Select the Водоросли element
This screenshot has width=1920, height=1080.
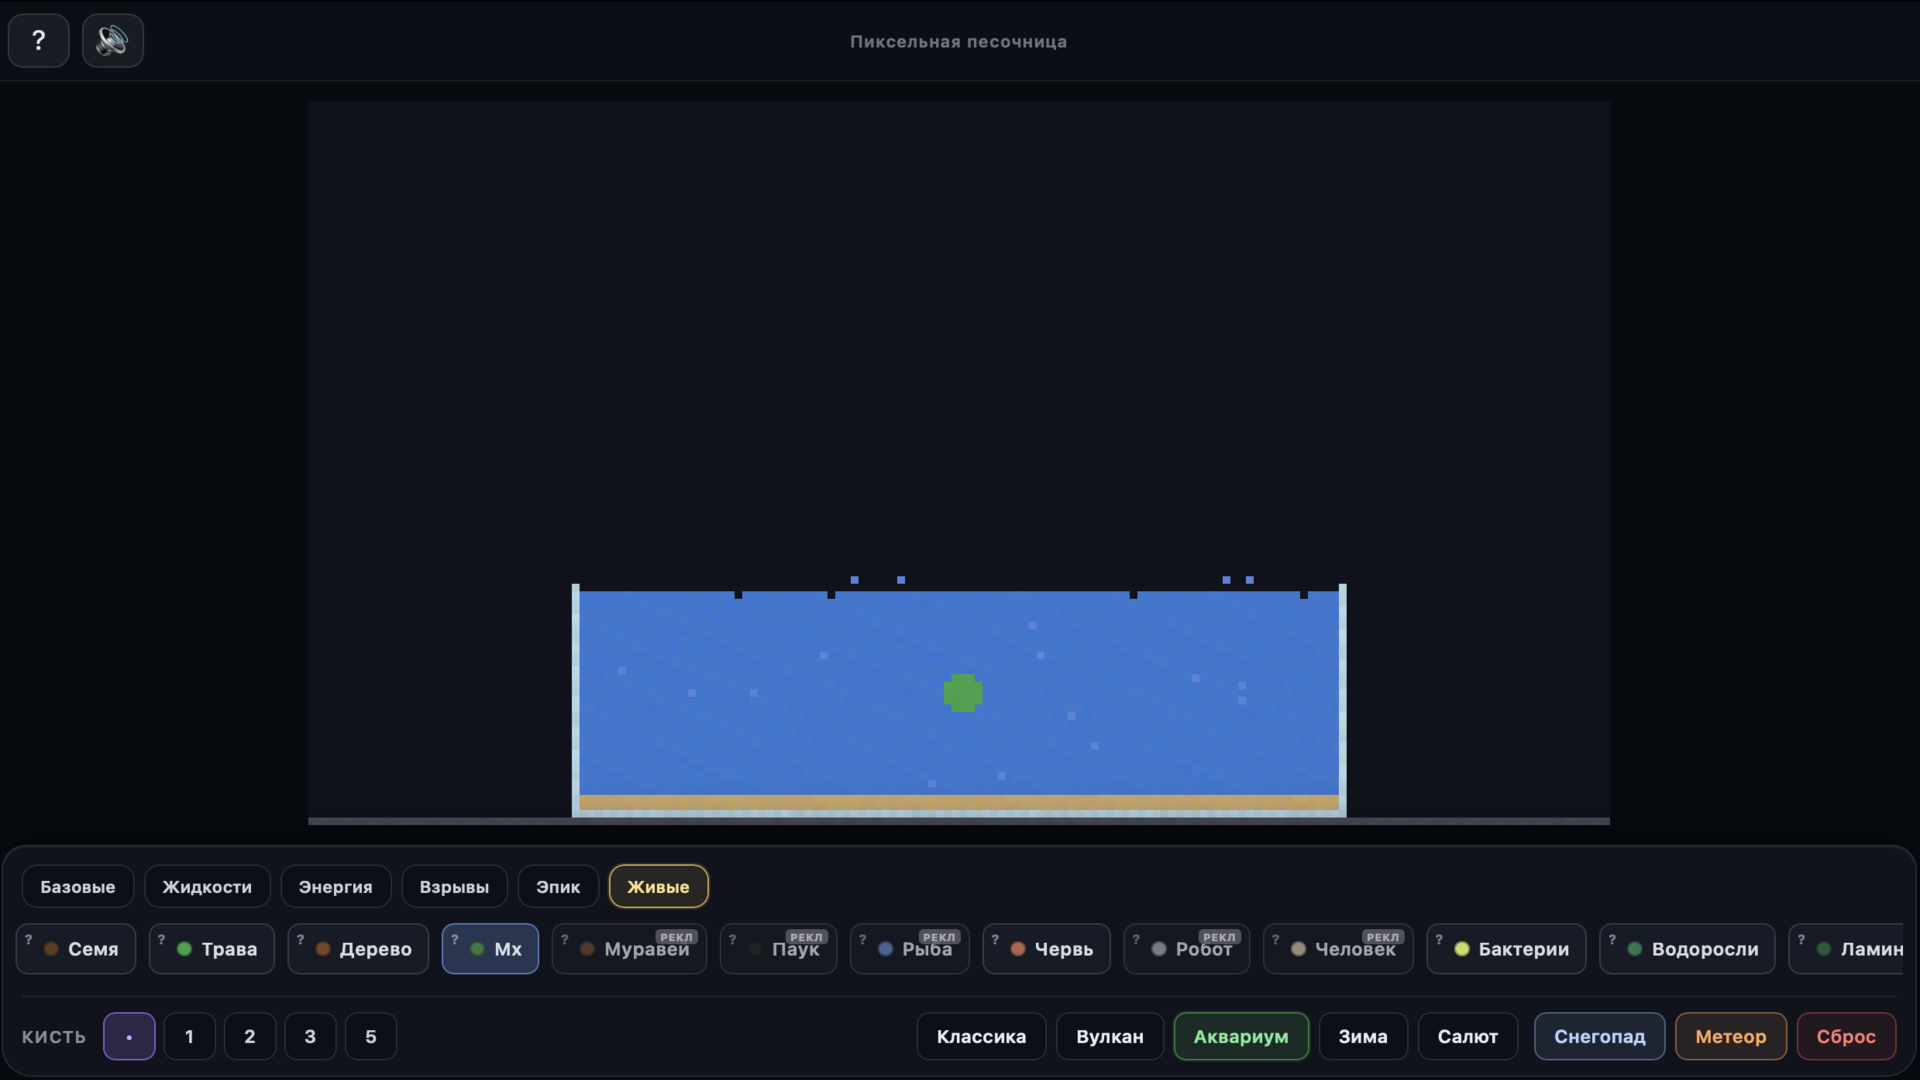click(1686, 949)
